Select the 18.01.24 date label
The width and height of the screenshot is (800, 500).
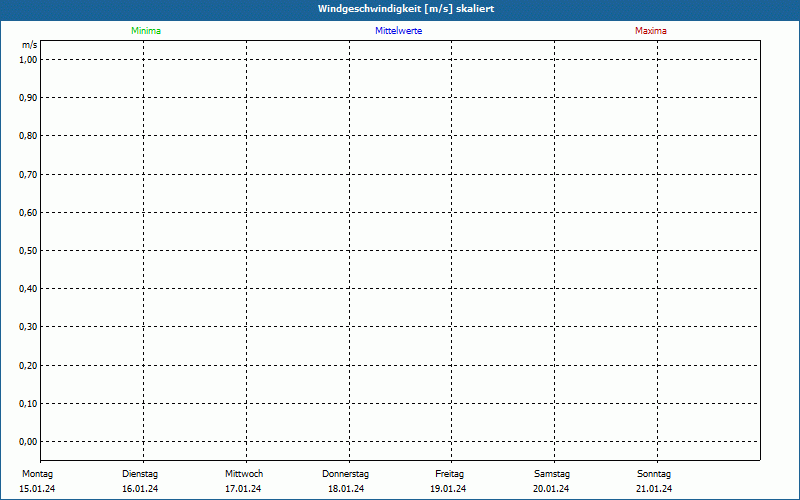(346, 489)
